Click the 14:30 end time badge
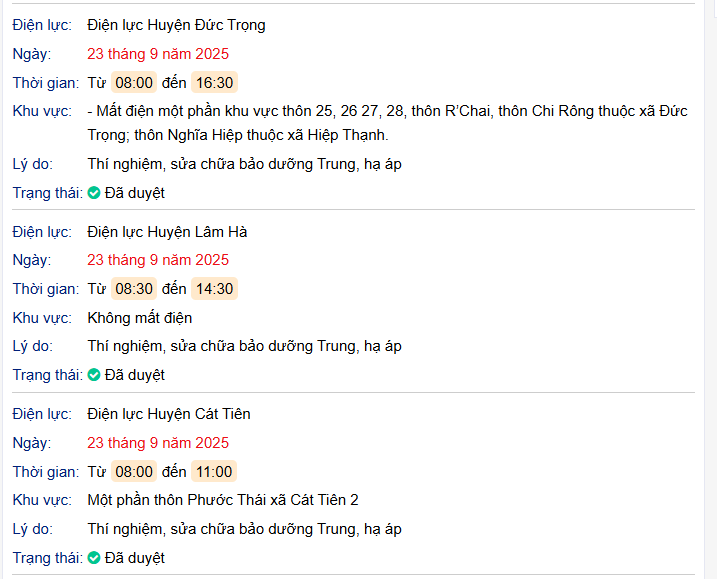 pos(214,289)
